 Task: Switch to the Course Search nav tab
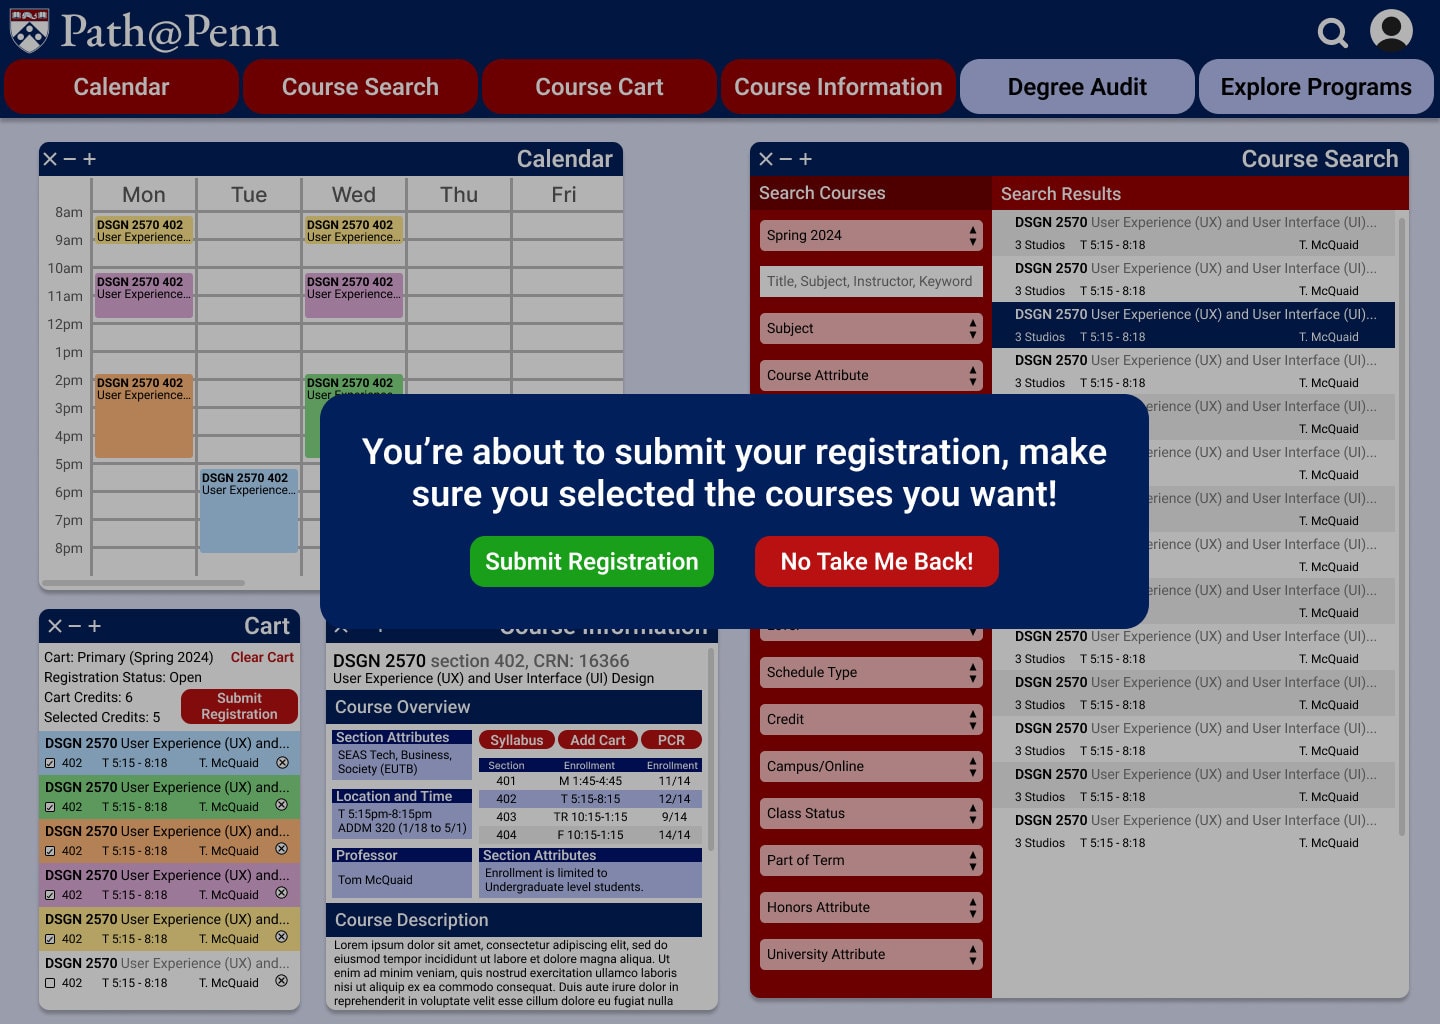(x=360, y=87)
